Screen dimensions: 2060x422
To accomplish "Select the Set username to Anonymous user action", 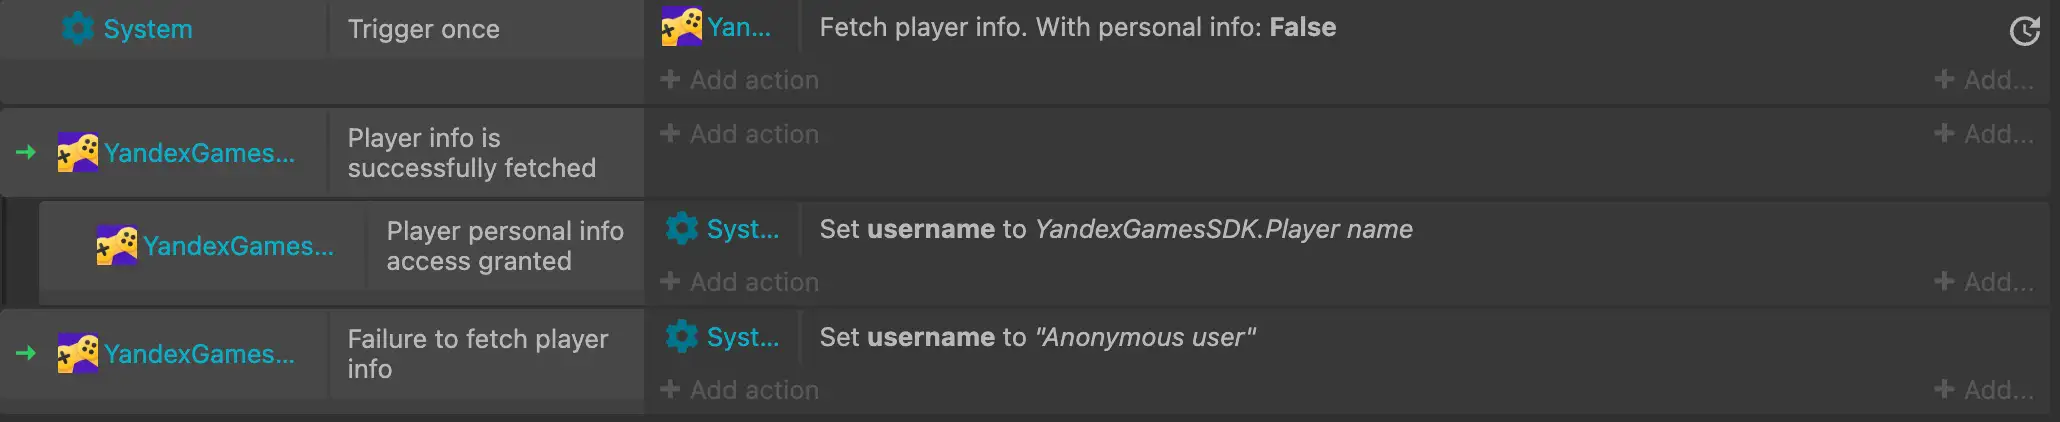I will pyautogui.click(x=1037, y=337).
